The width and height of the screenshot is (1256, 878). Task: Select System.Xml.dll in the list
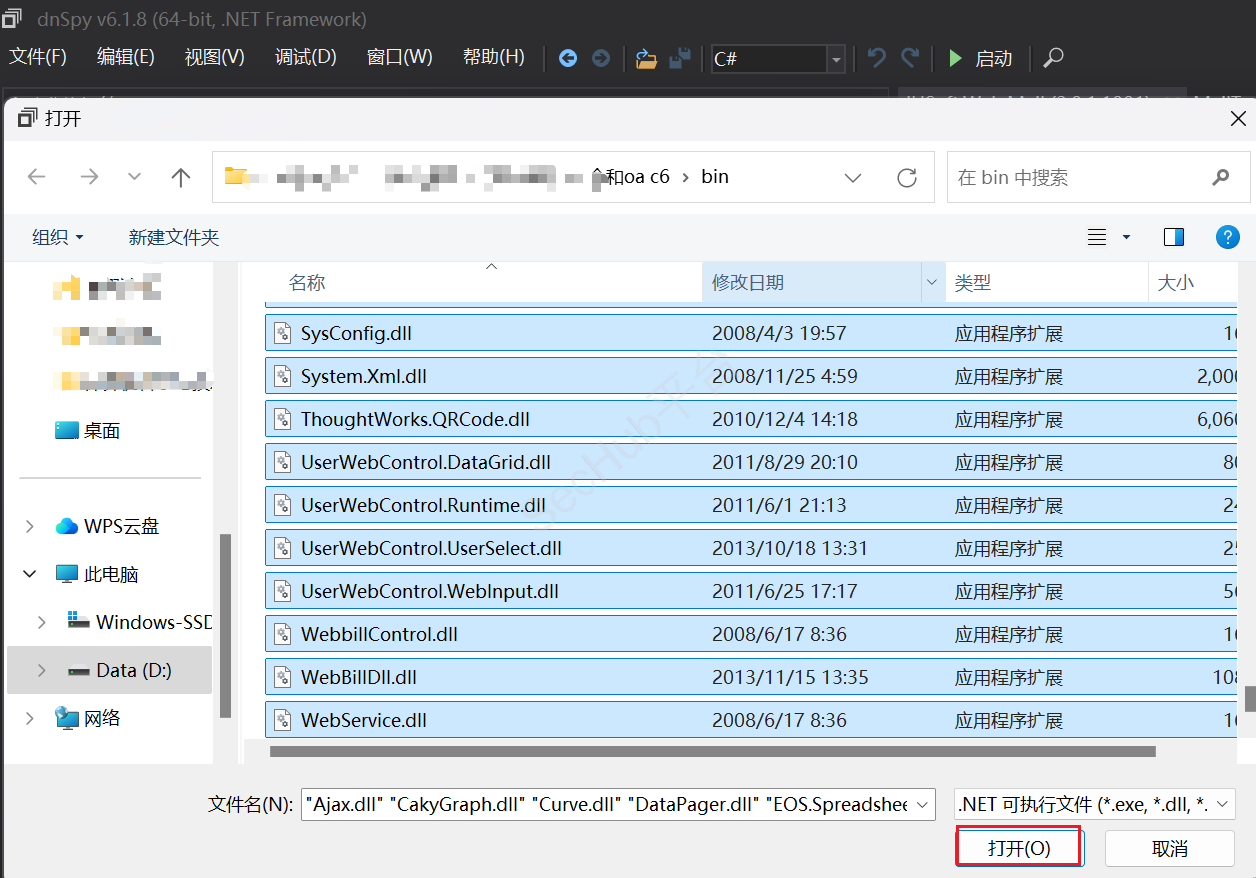pos(750,376)
